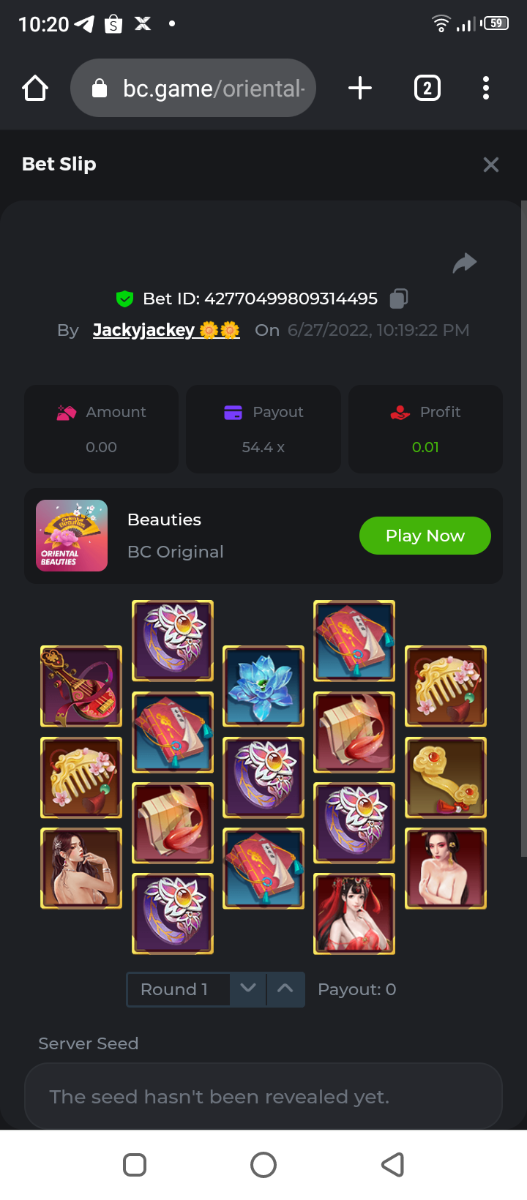Copy the Bet ID number
The width and height of the screenshot is (527, 1200).
point(399,298)
